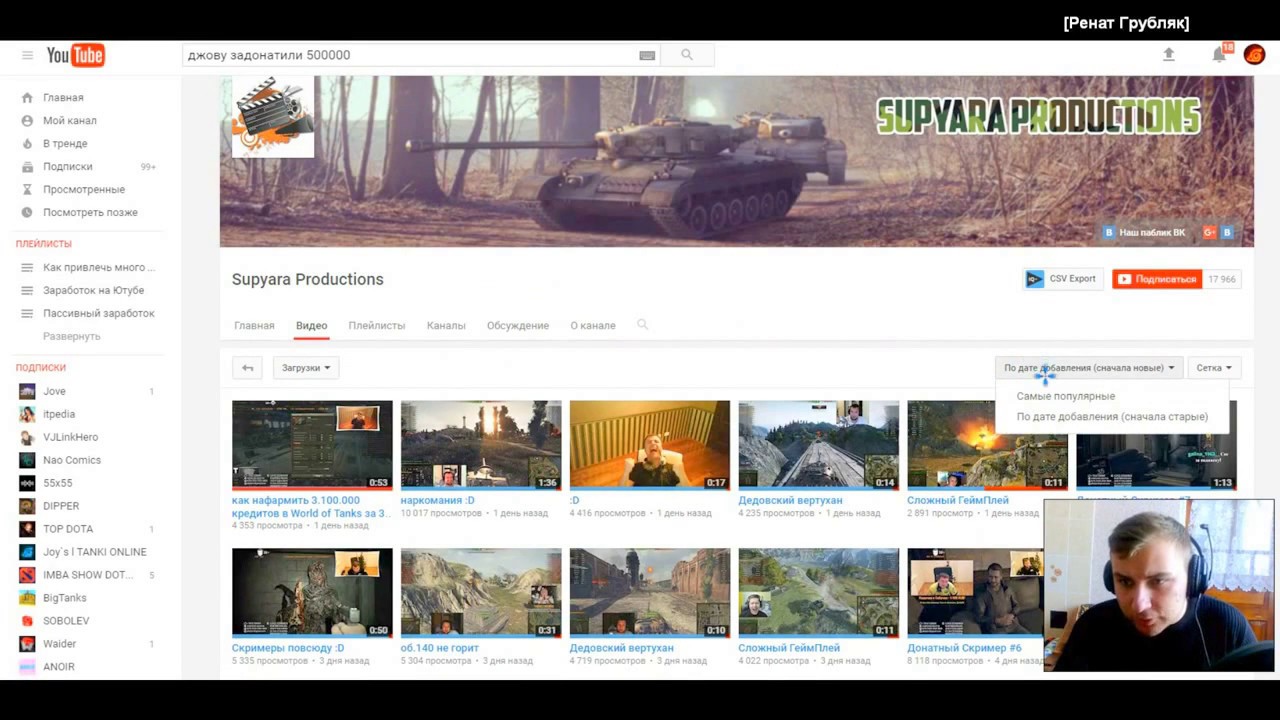
Task: Click the Google+ icon on the banner
Action: (x=1209, y=232)
